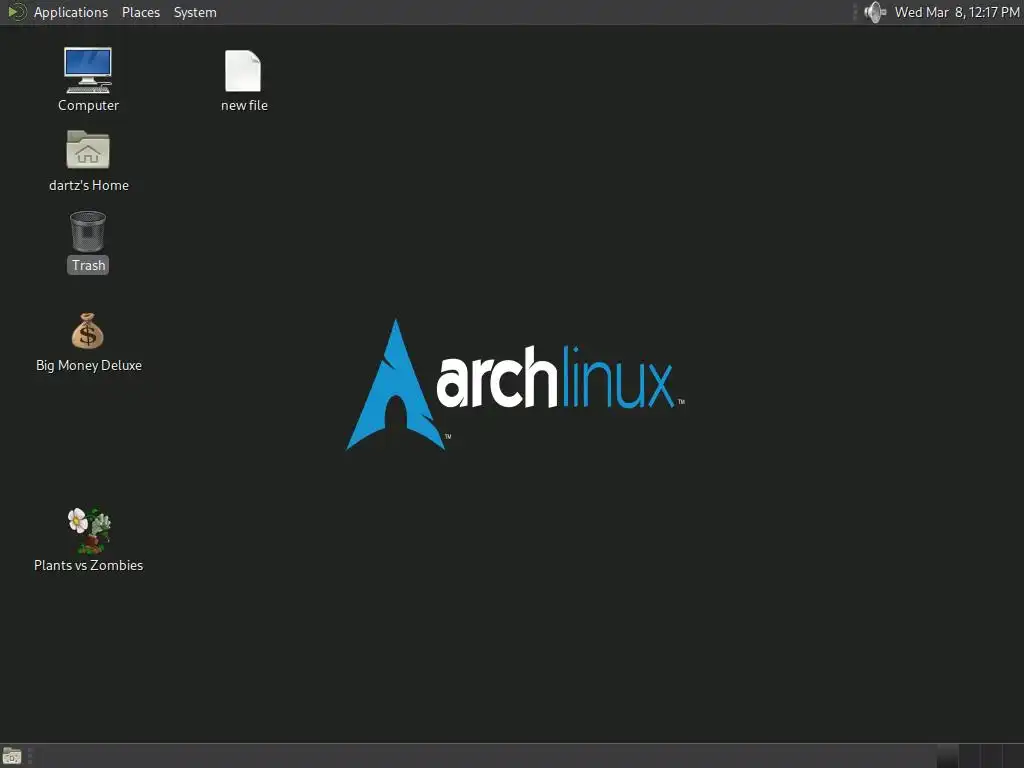Open the clock showing Wed Mar 8, 12:17 PM
1024x768 pixels.
[x=957, y=12]
